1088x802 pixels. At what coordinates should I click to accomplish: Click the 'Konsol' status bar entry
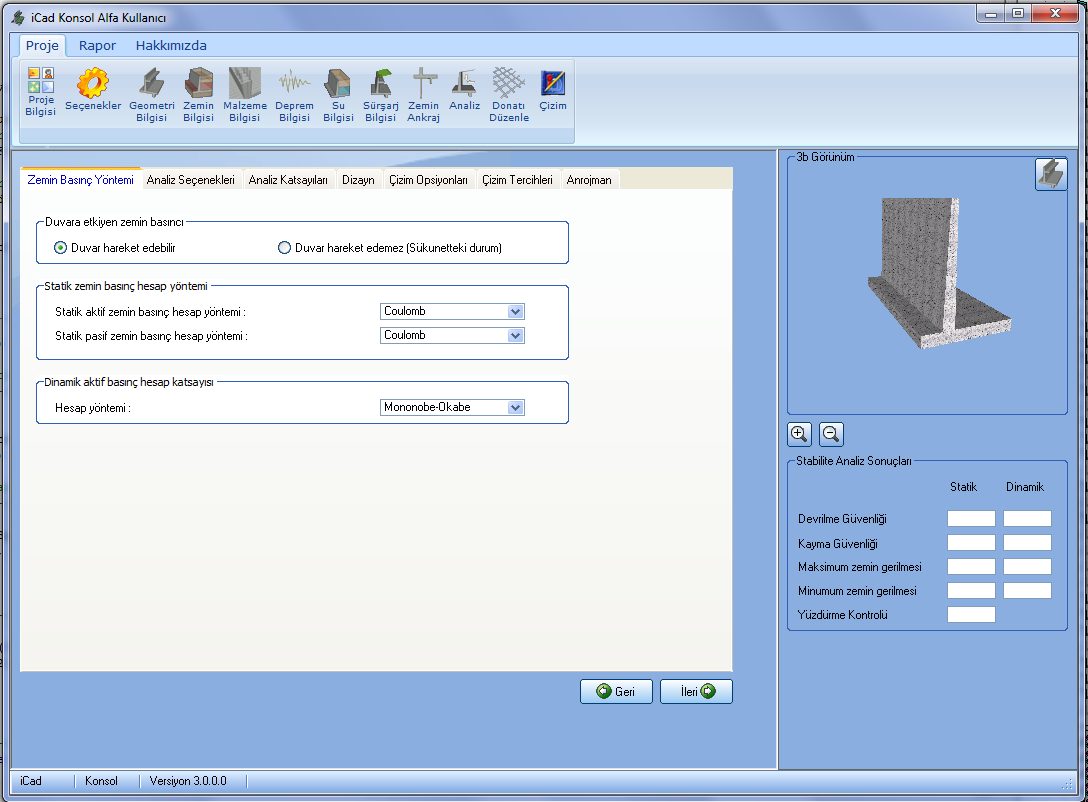pyautogui.click(x=101, y=781)
